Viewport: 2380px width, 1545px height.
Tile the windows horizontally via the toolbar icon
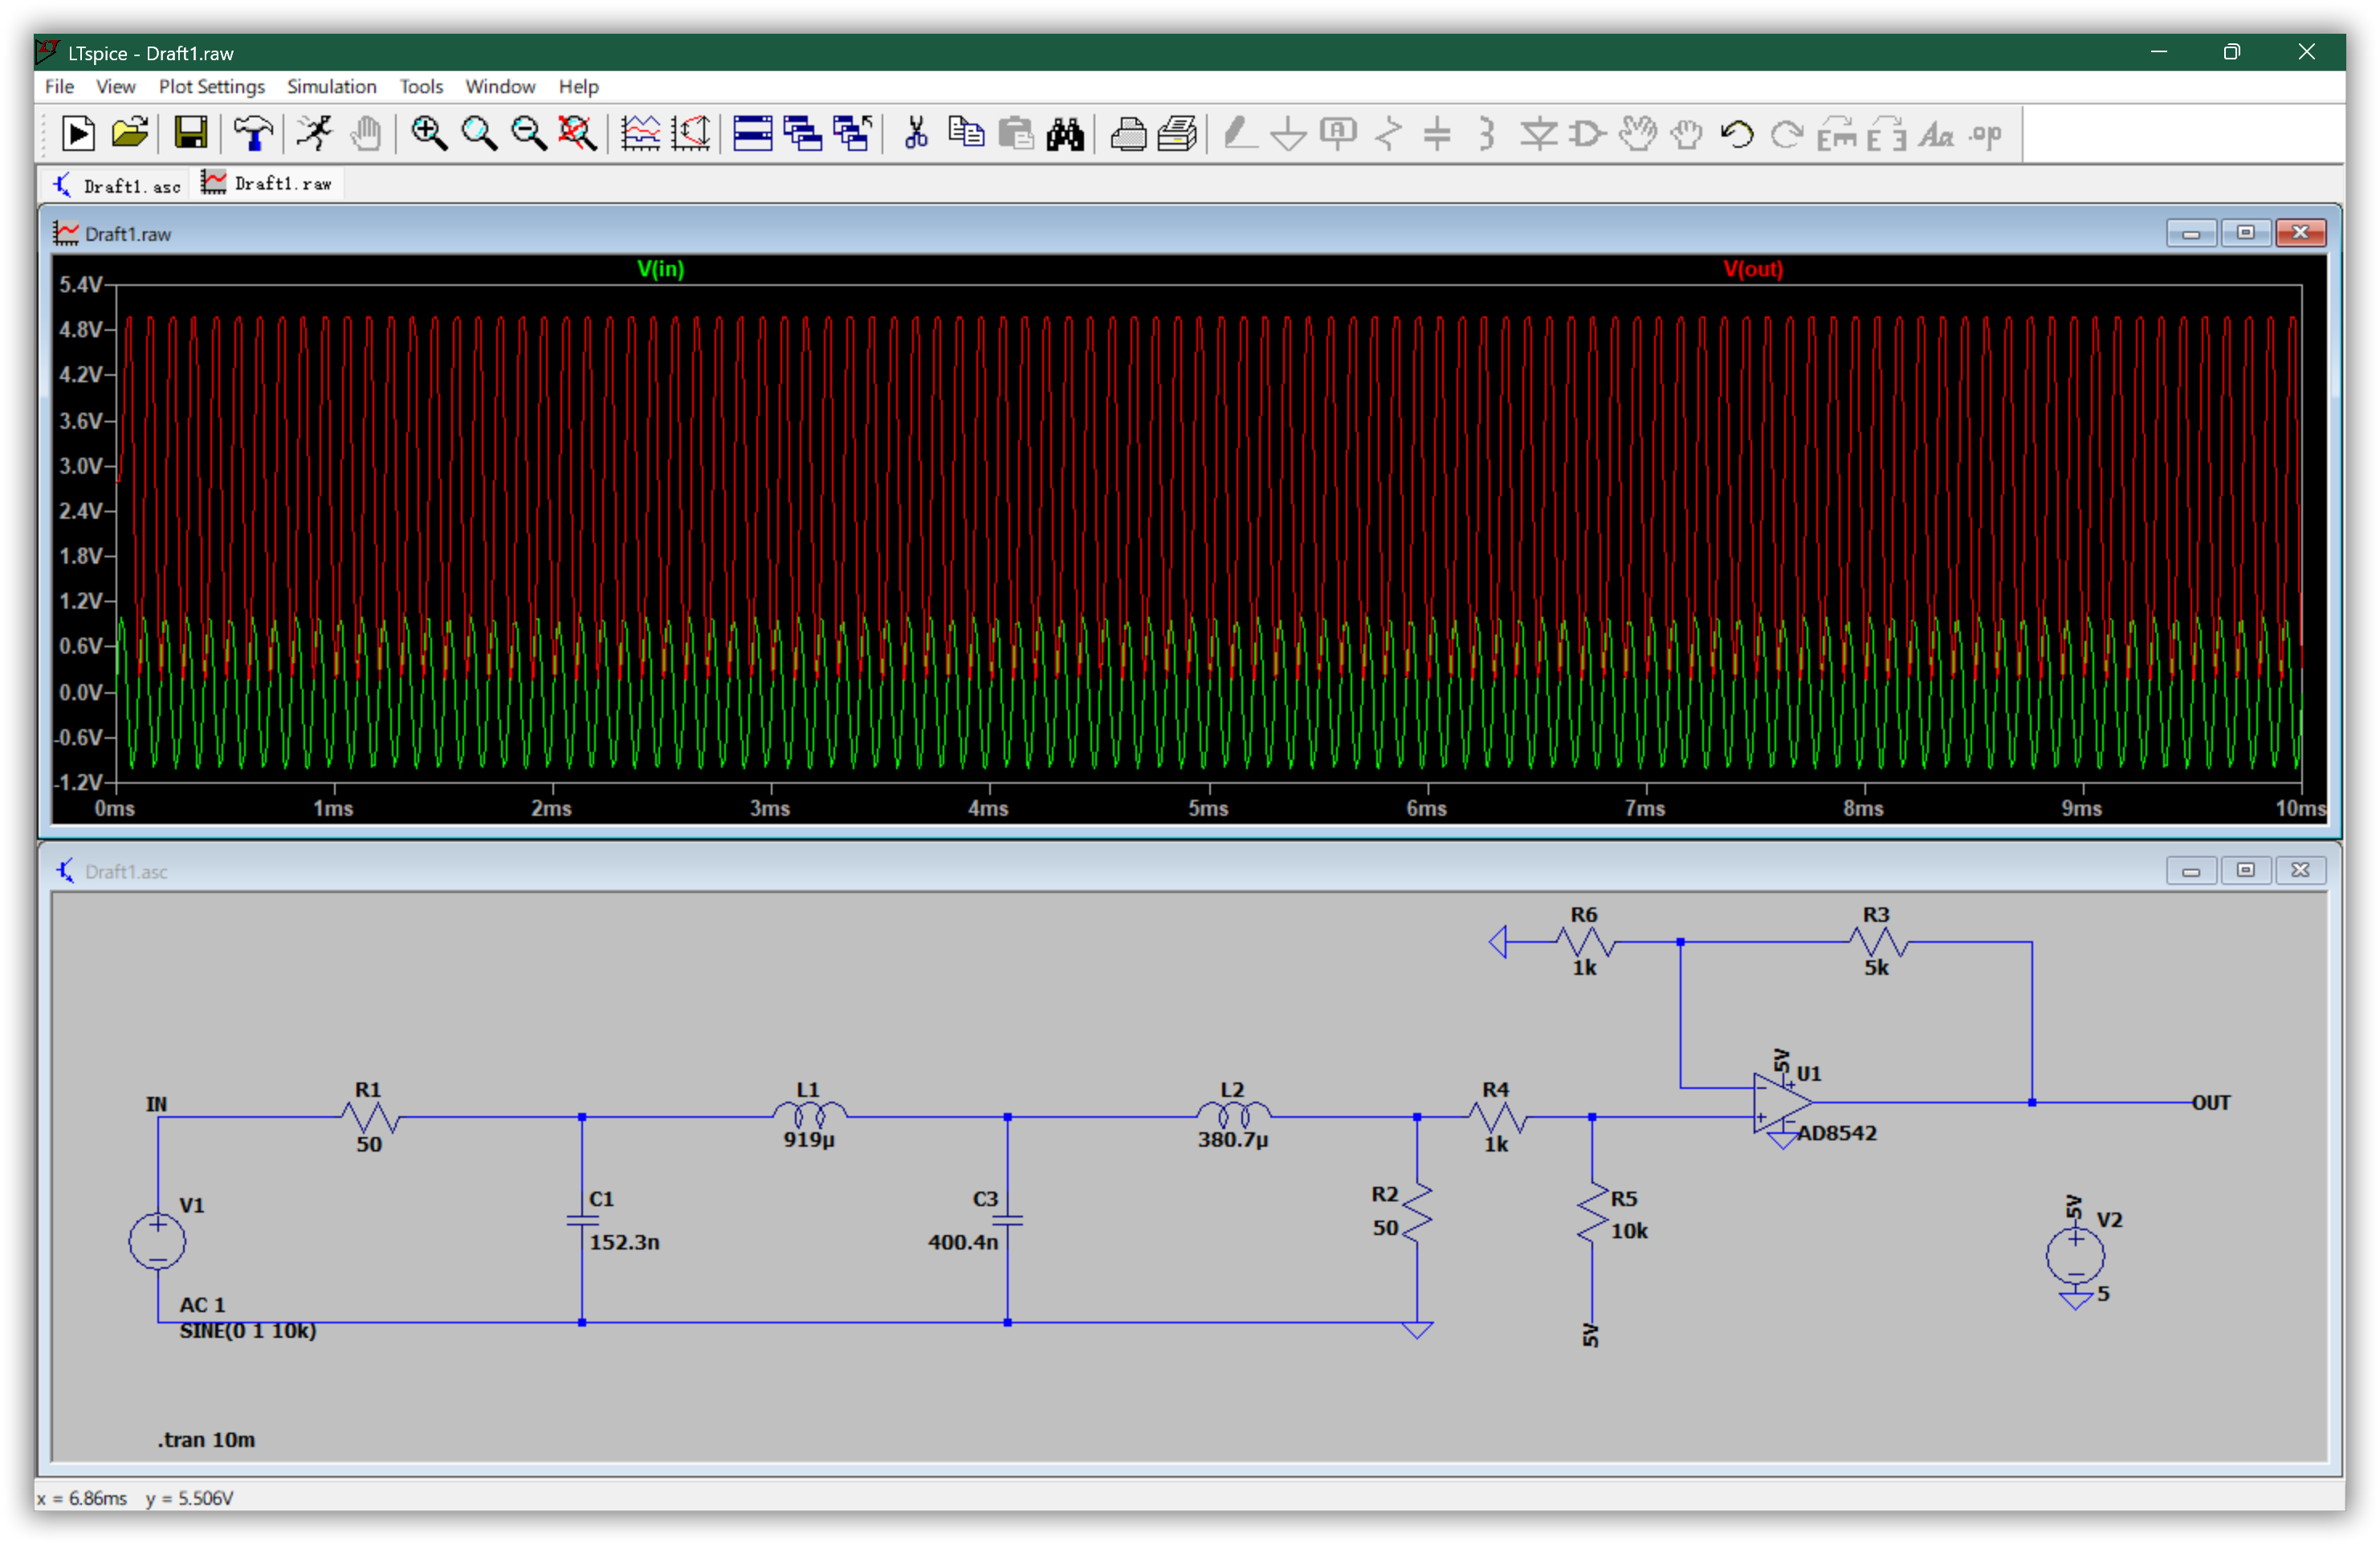tap(753, 133)
